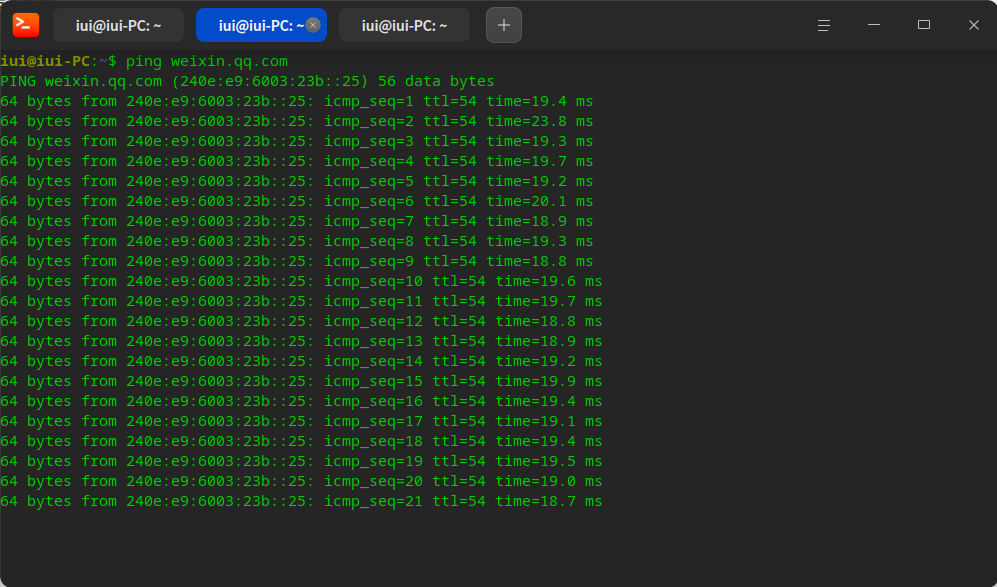
Task: Click the "PING weixin.qq.com" header output line
Action: pyautogui.click(x=247, y=81)
